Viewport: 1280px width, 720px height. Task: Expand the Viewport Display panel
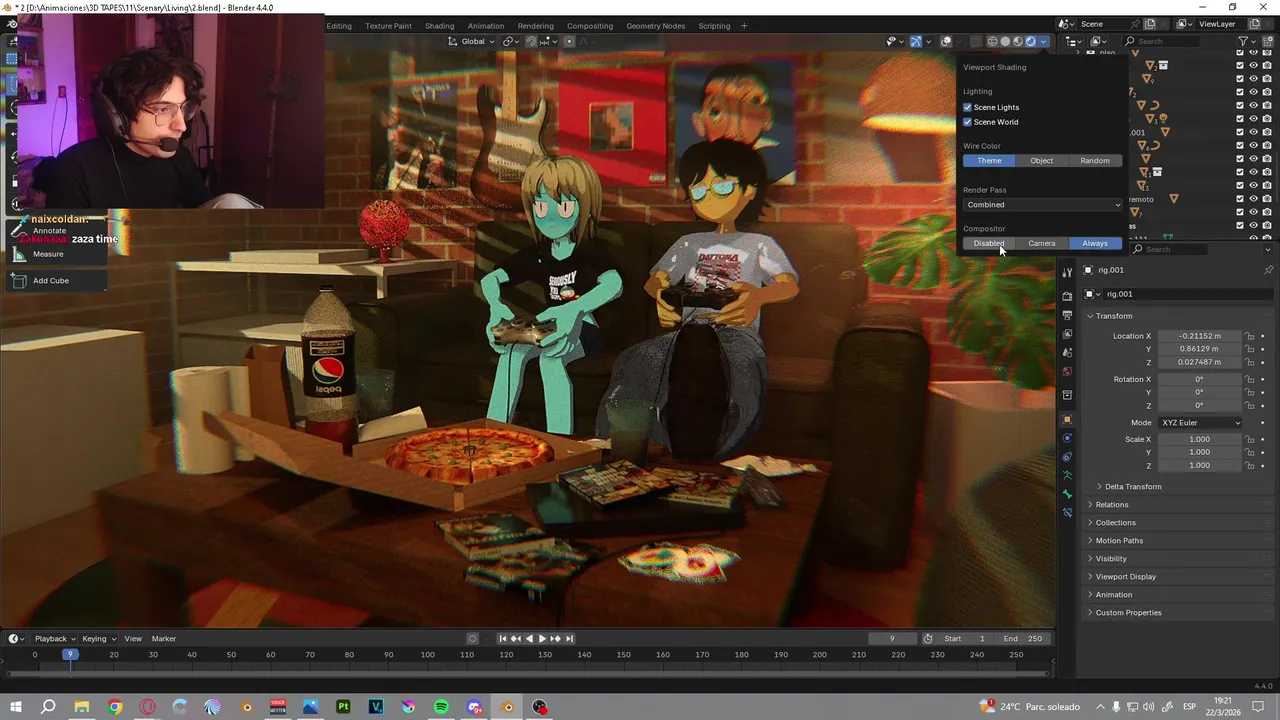[1125, 577]
